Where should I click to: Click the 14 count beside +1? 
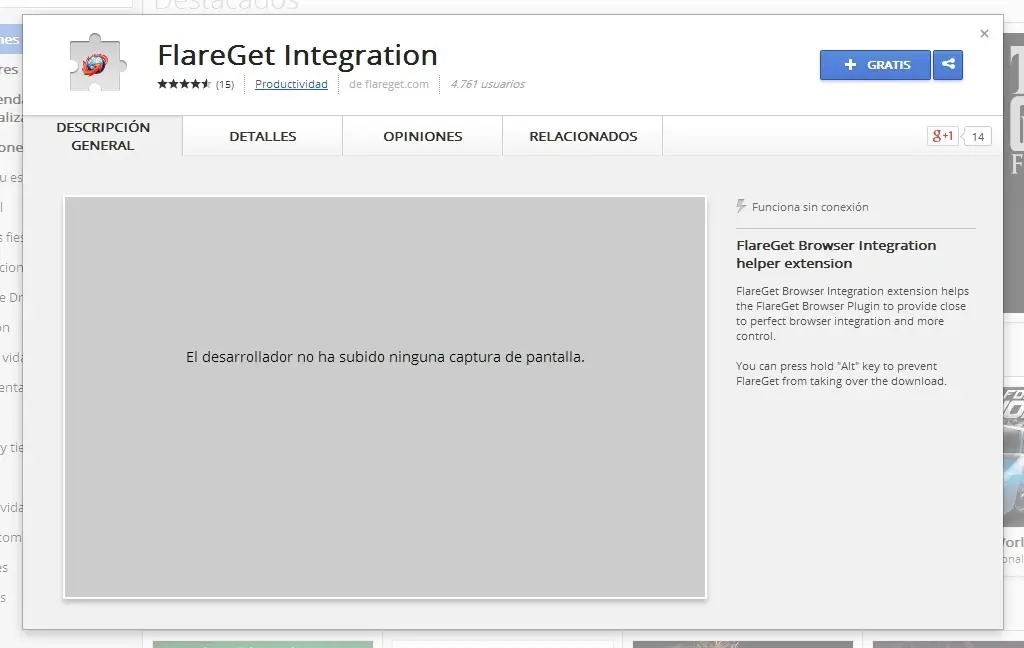click(978, 137)
